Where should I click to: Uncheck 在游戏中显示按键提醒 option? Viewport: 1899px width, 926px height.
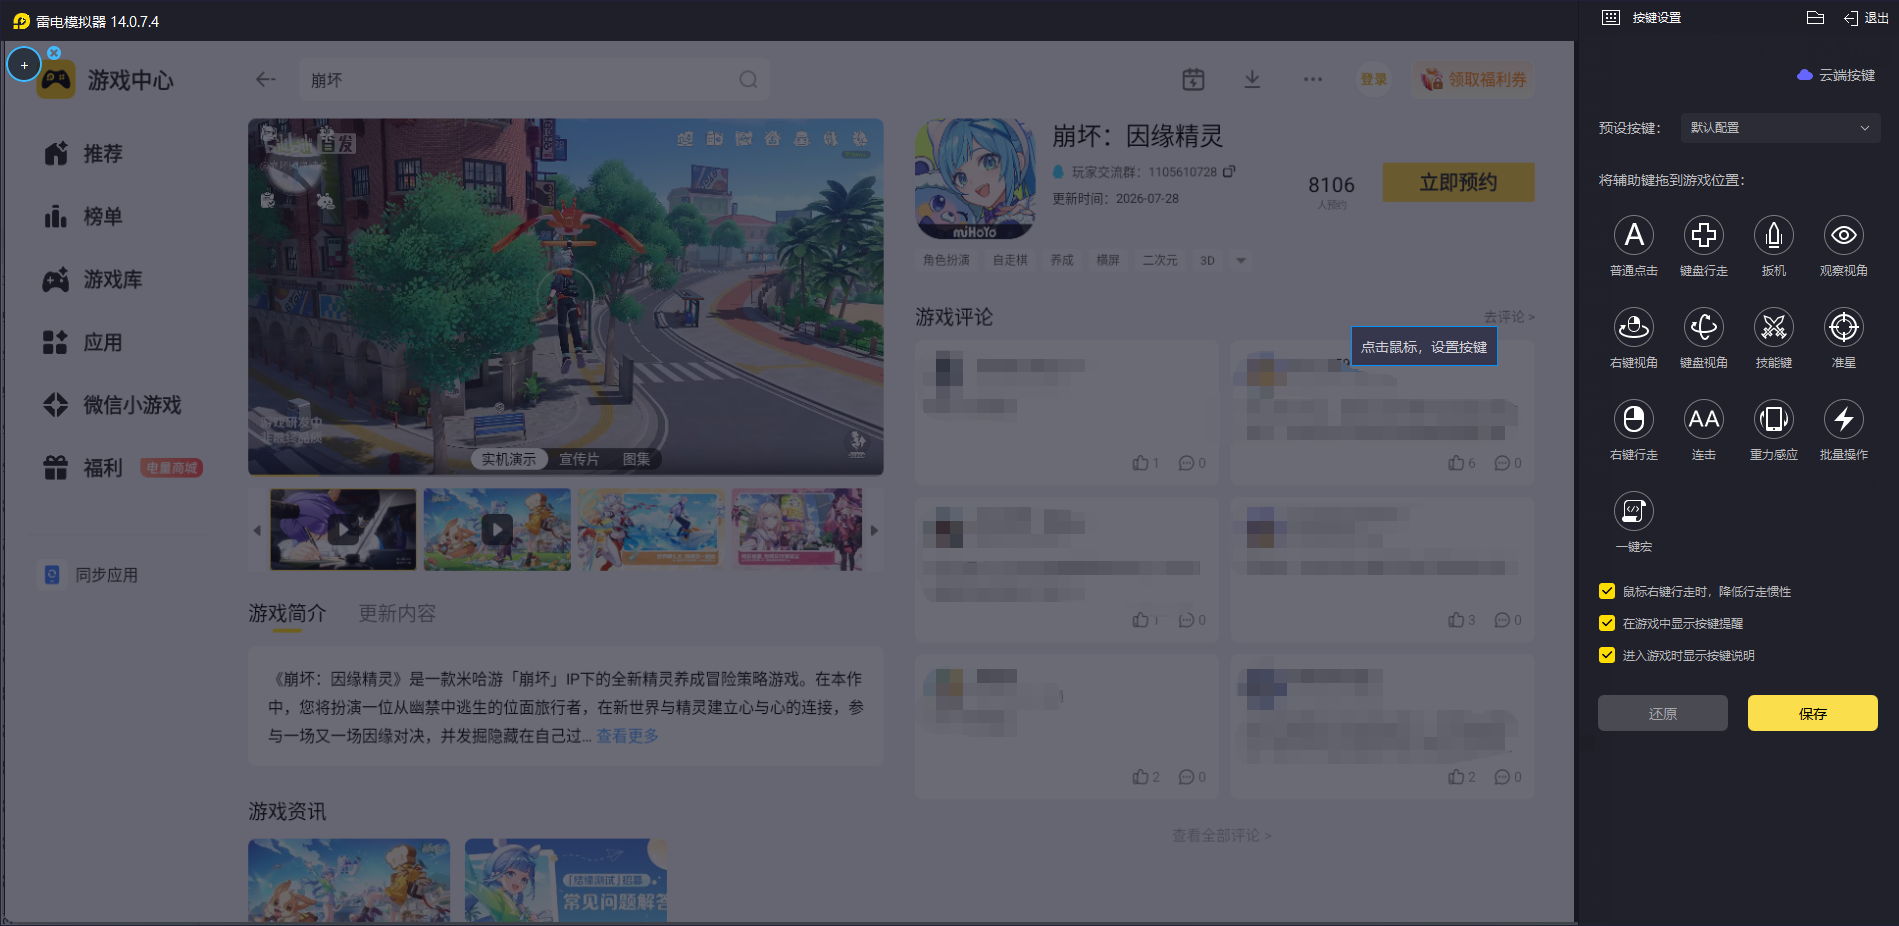click(x=1607, y=623)
